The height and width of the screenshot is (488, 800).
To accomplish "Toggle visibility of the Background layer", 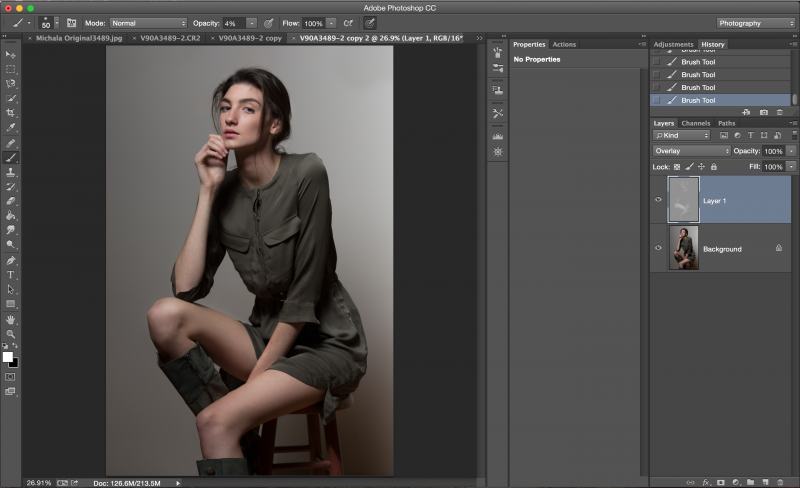I will 658,248.
